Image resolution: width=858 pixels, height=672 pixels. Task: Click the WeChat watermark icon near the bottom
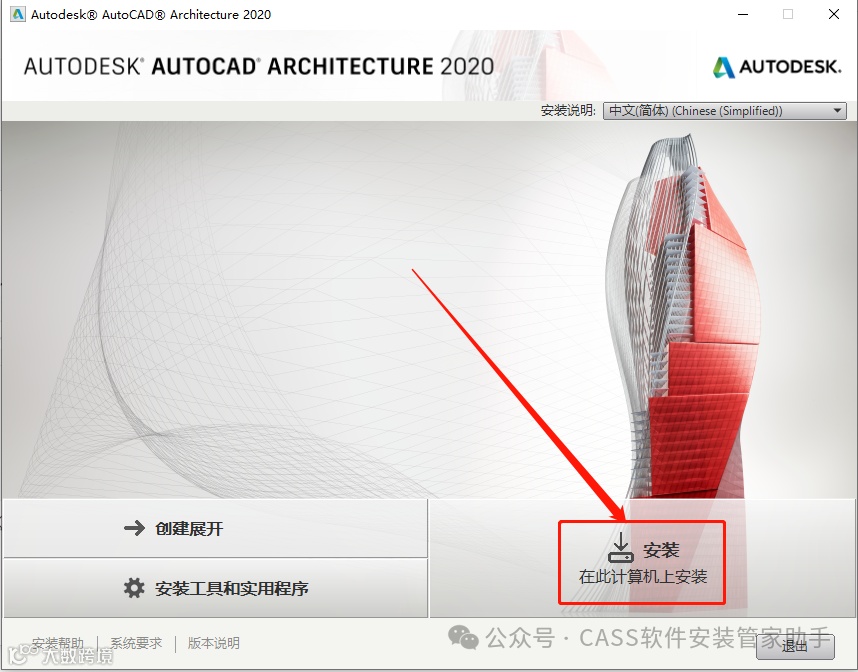(x=463, y=637)
